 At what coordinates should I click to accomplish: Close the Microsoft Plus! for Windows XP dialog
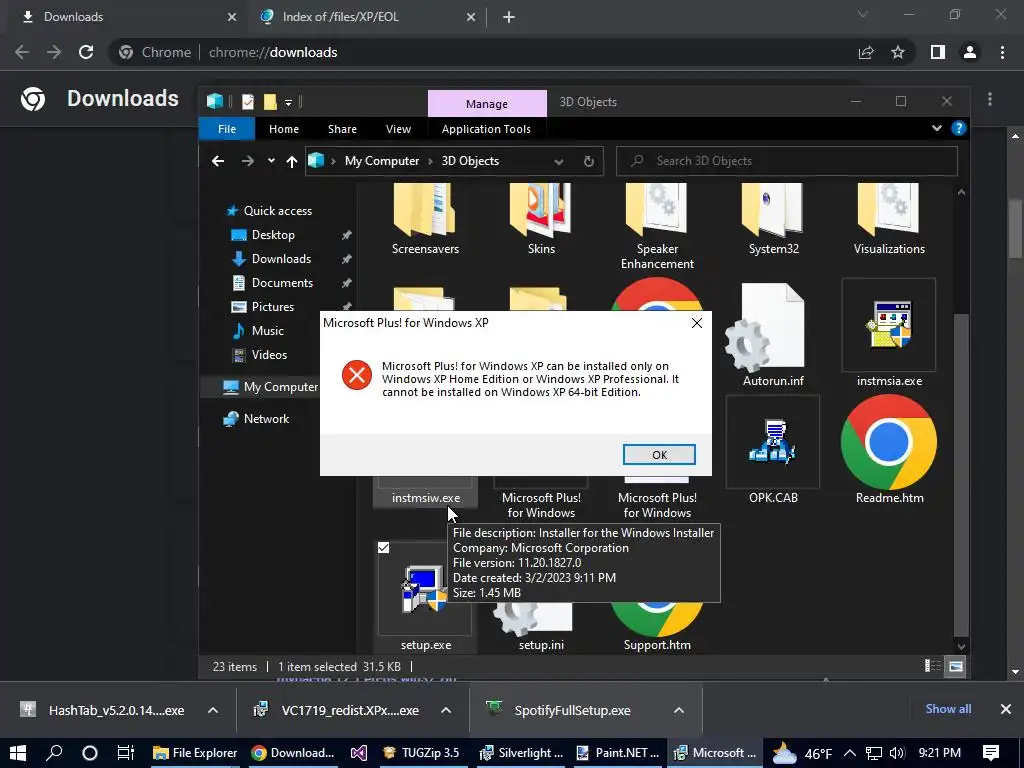click(x=697, y=323)
